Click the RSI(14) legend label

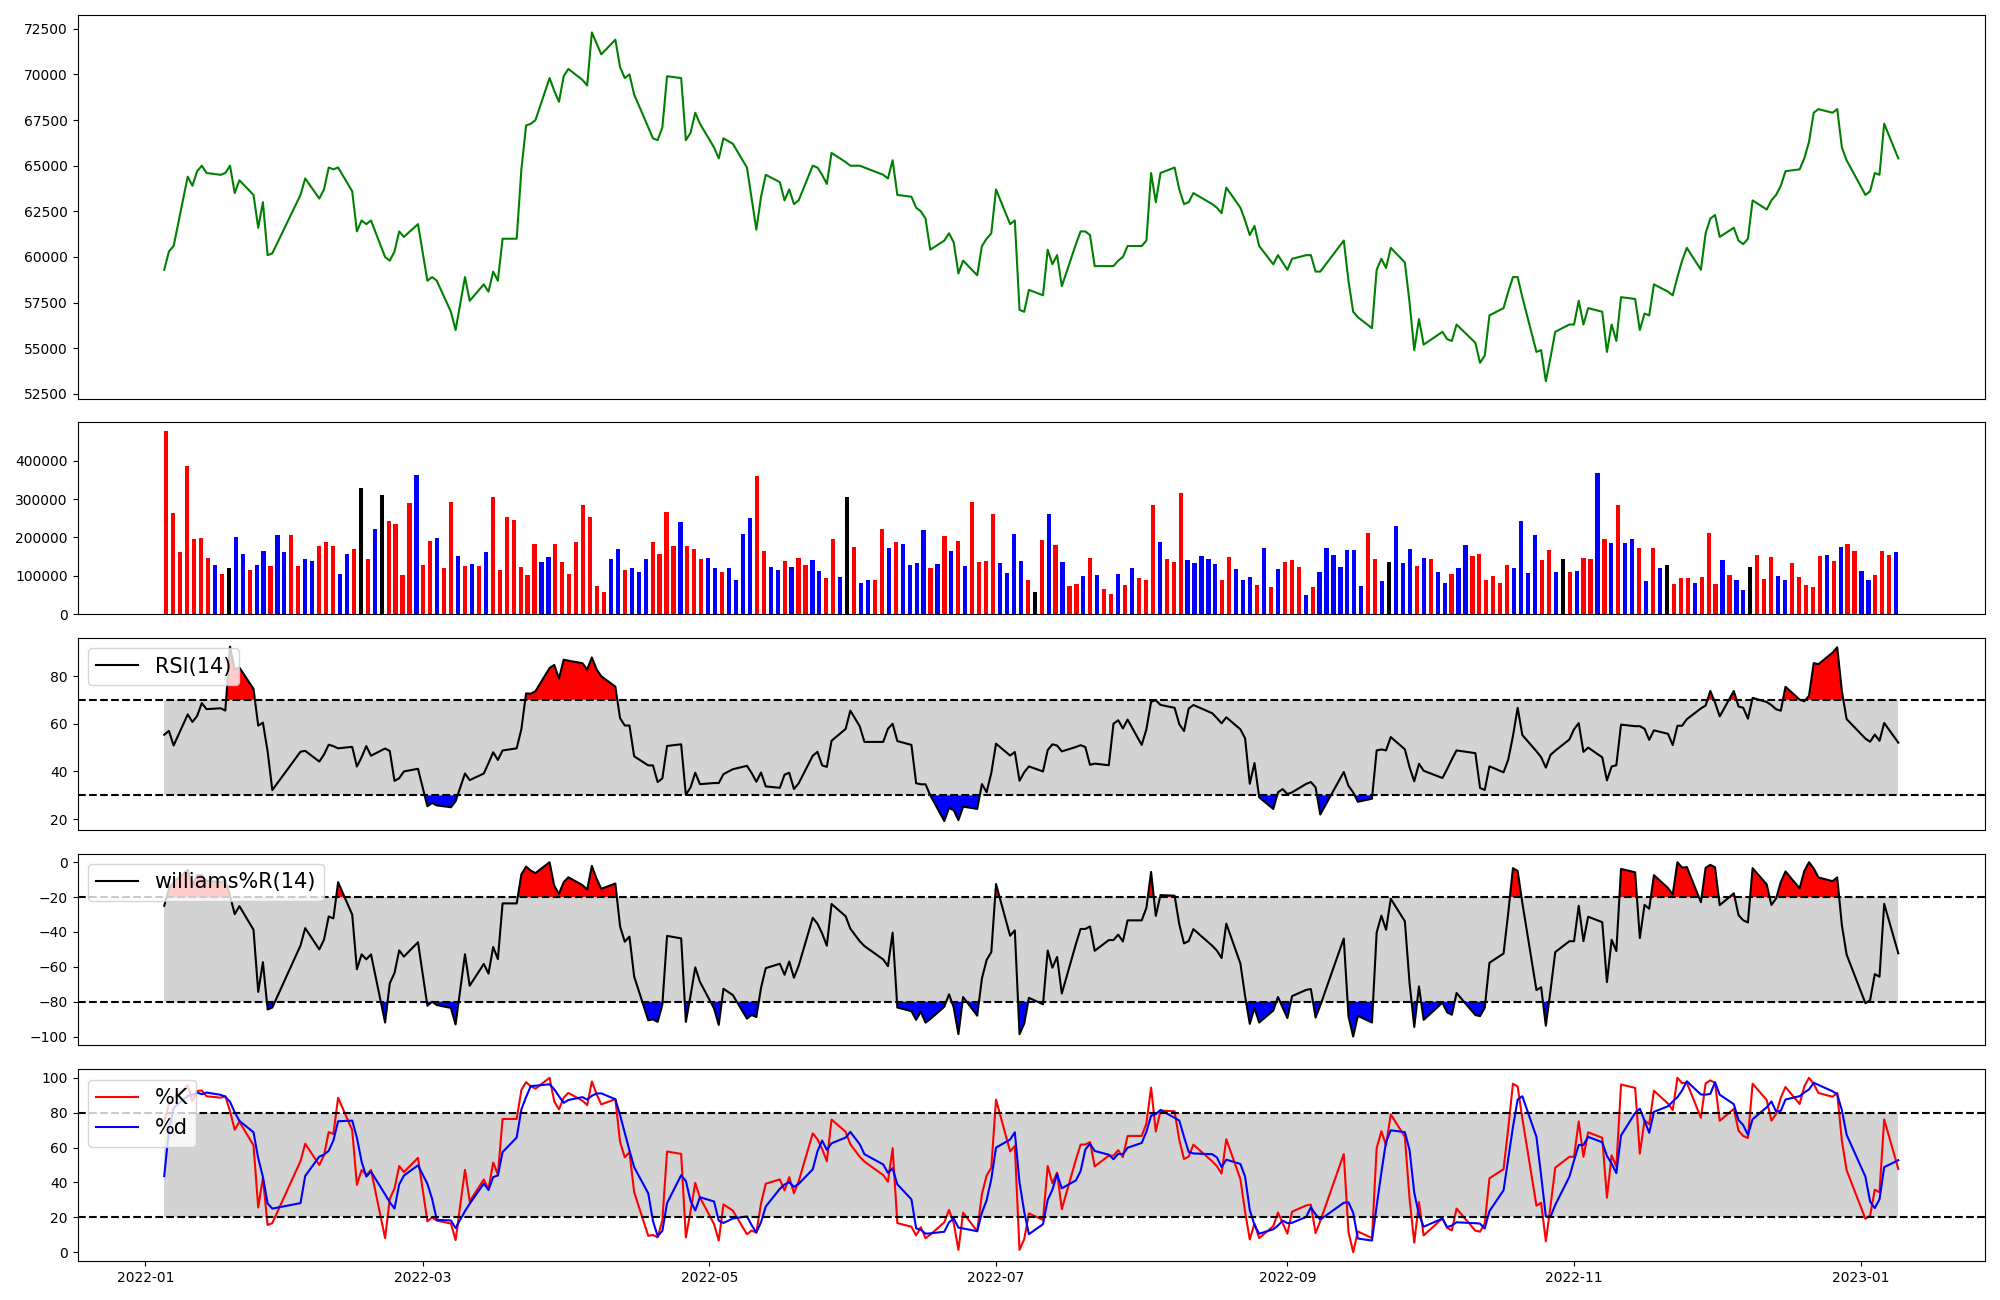point(192,666)
